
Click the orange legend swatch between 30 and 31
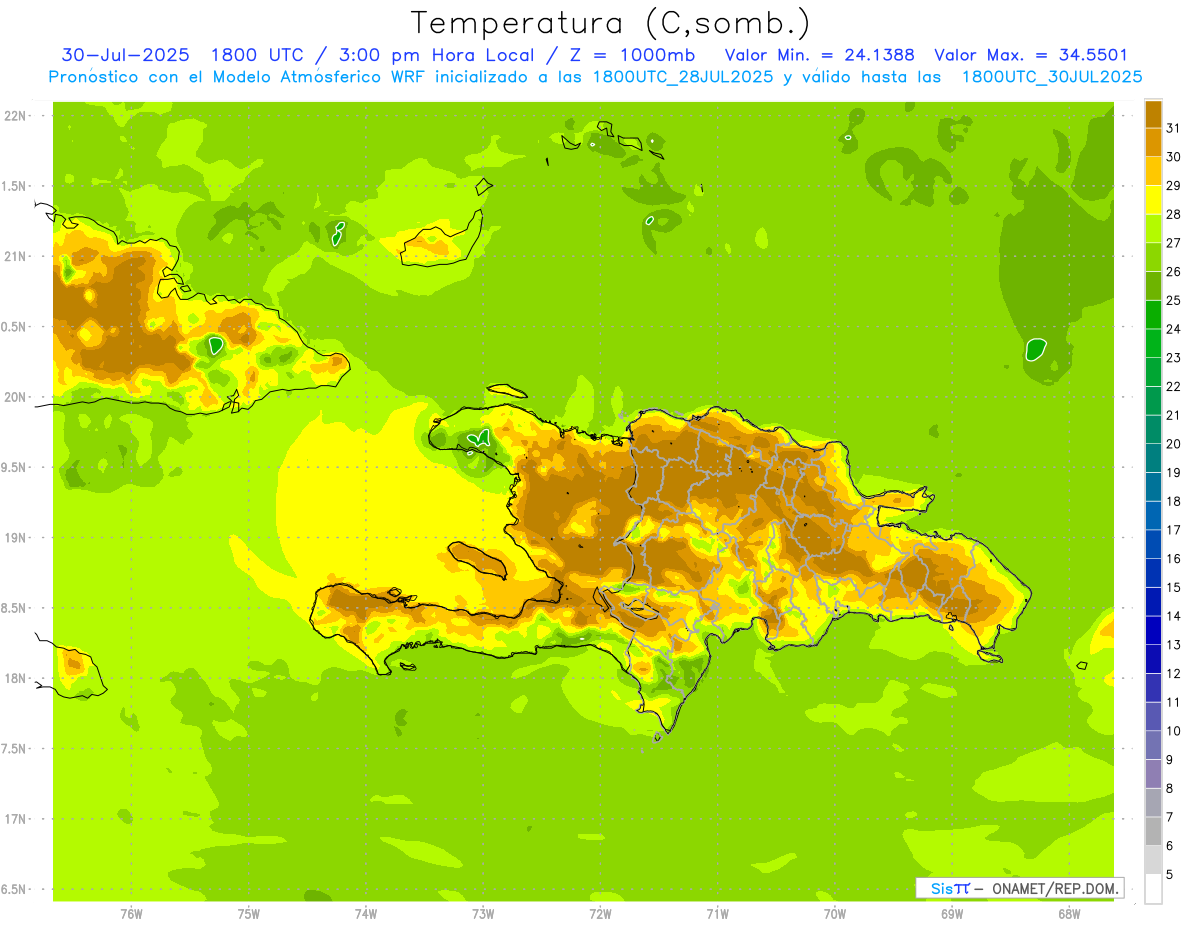coord(1153,141)
